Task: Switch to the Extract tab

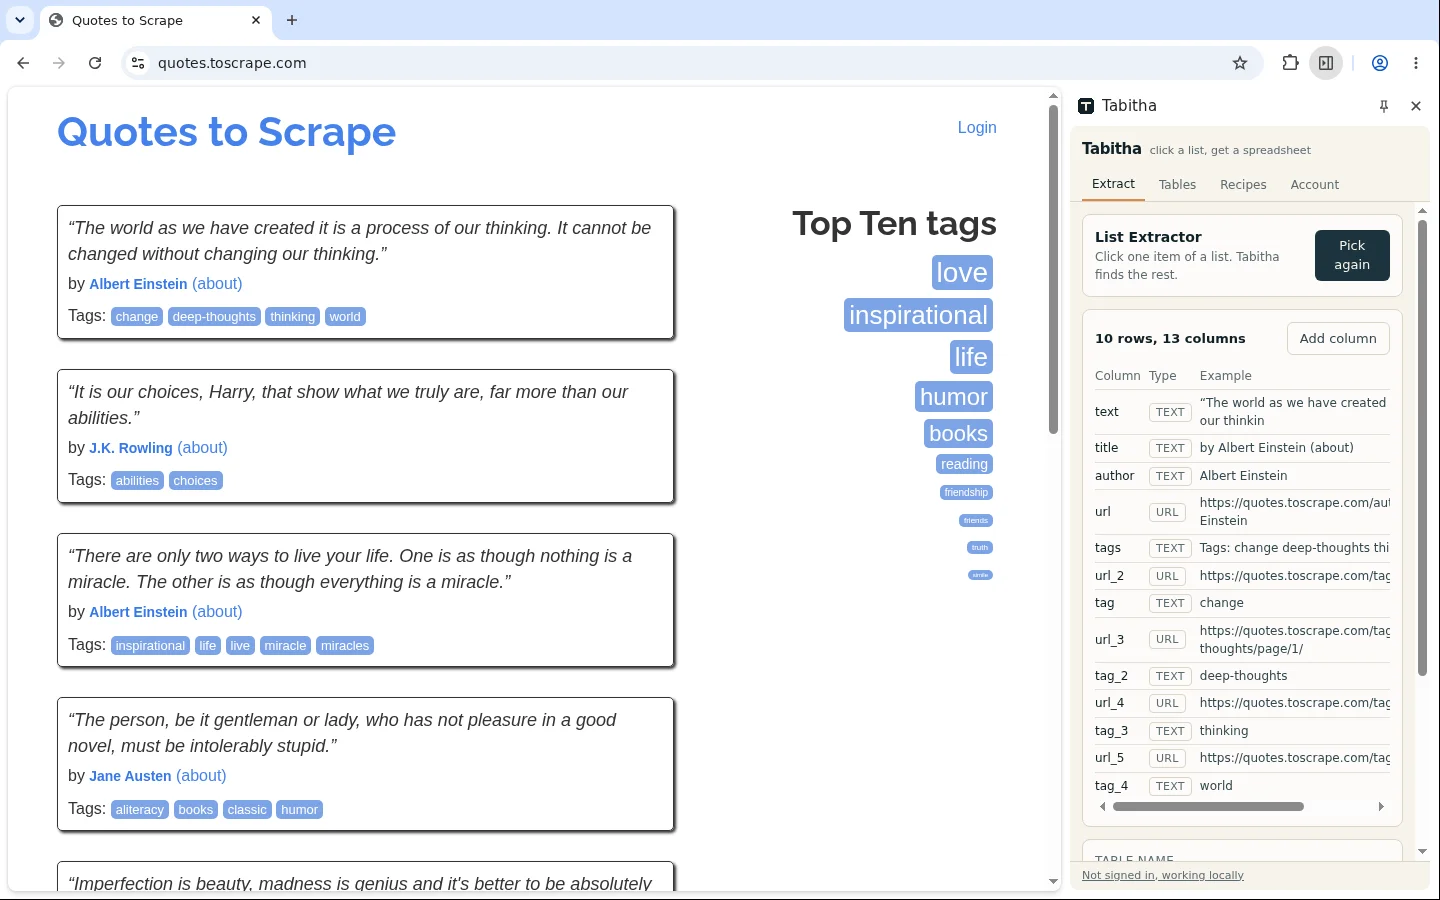Action: (1113, 184)
